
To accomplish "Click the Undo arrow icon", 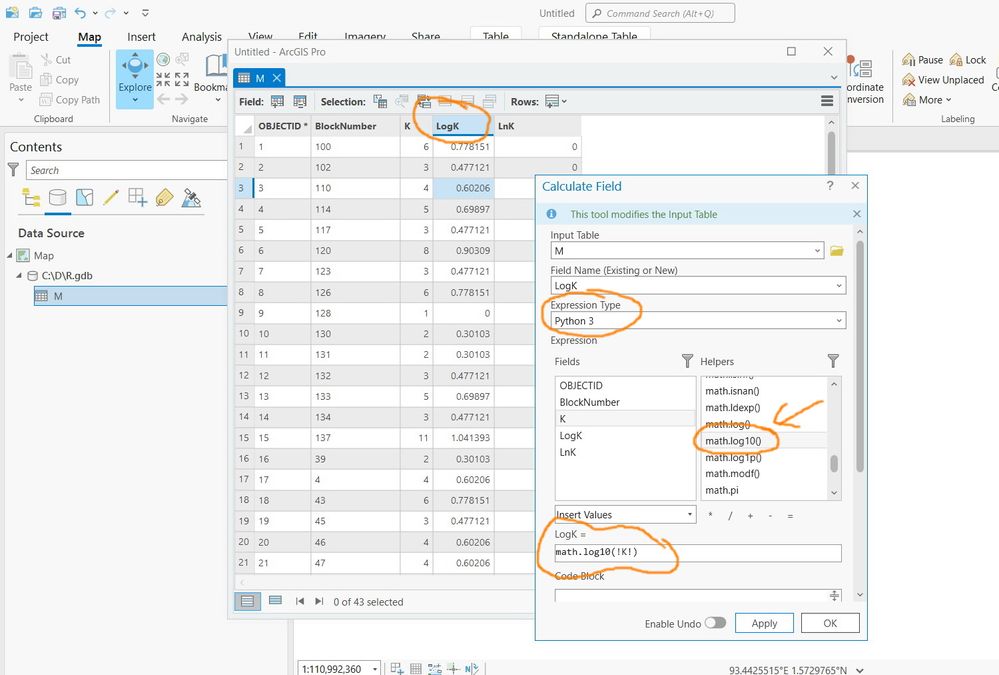I will click(x=80, y=12).
